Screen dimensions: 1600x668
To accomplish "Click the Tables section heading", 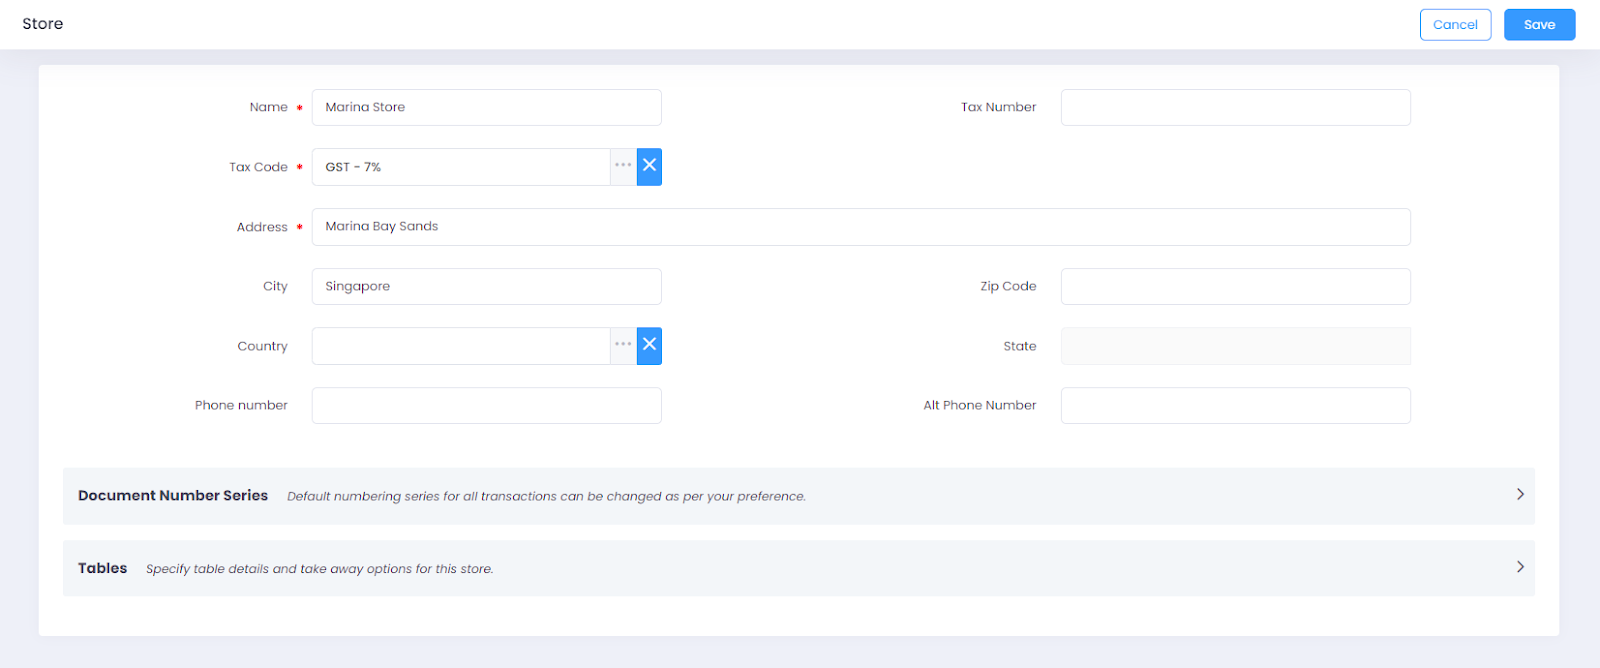I will coord(103,568).
